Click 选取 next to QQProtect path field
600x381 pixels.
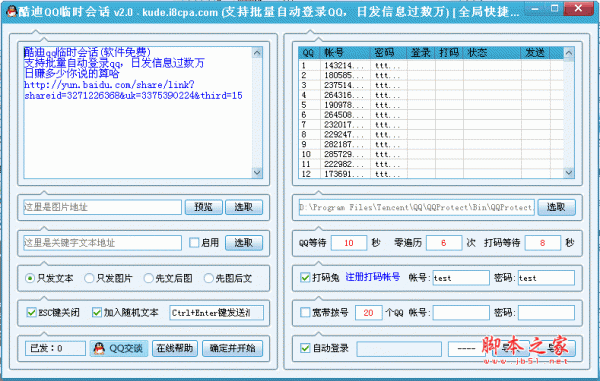(556, 207)
